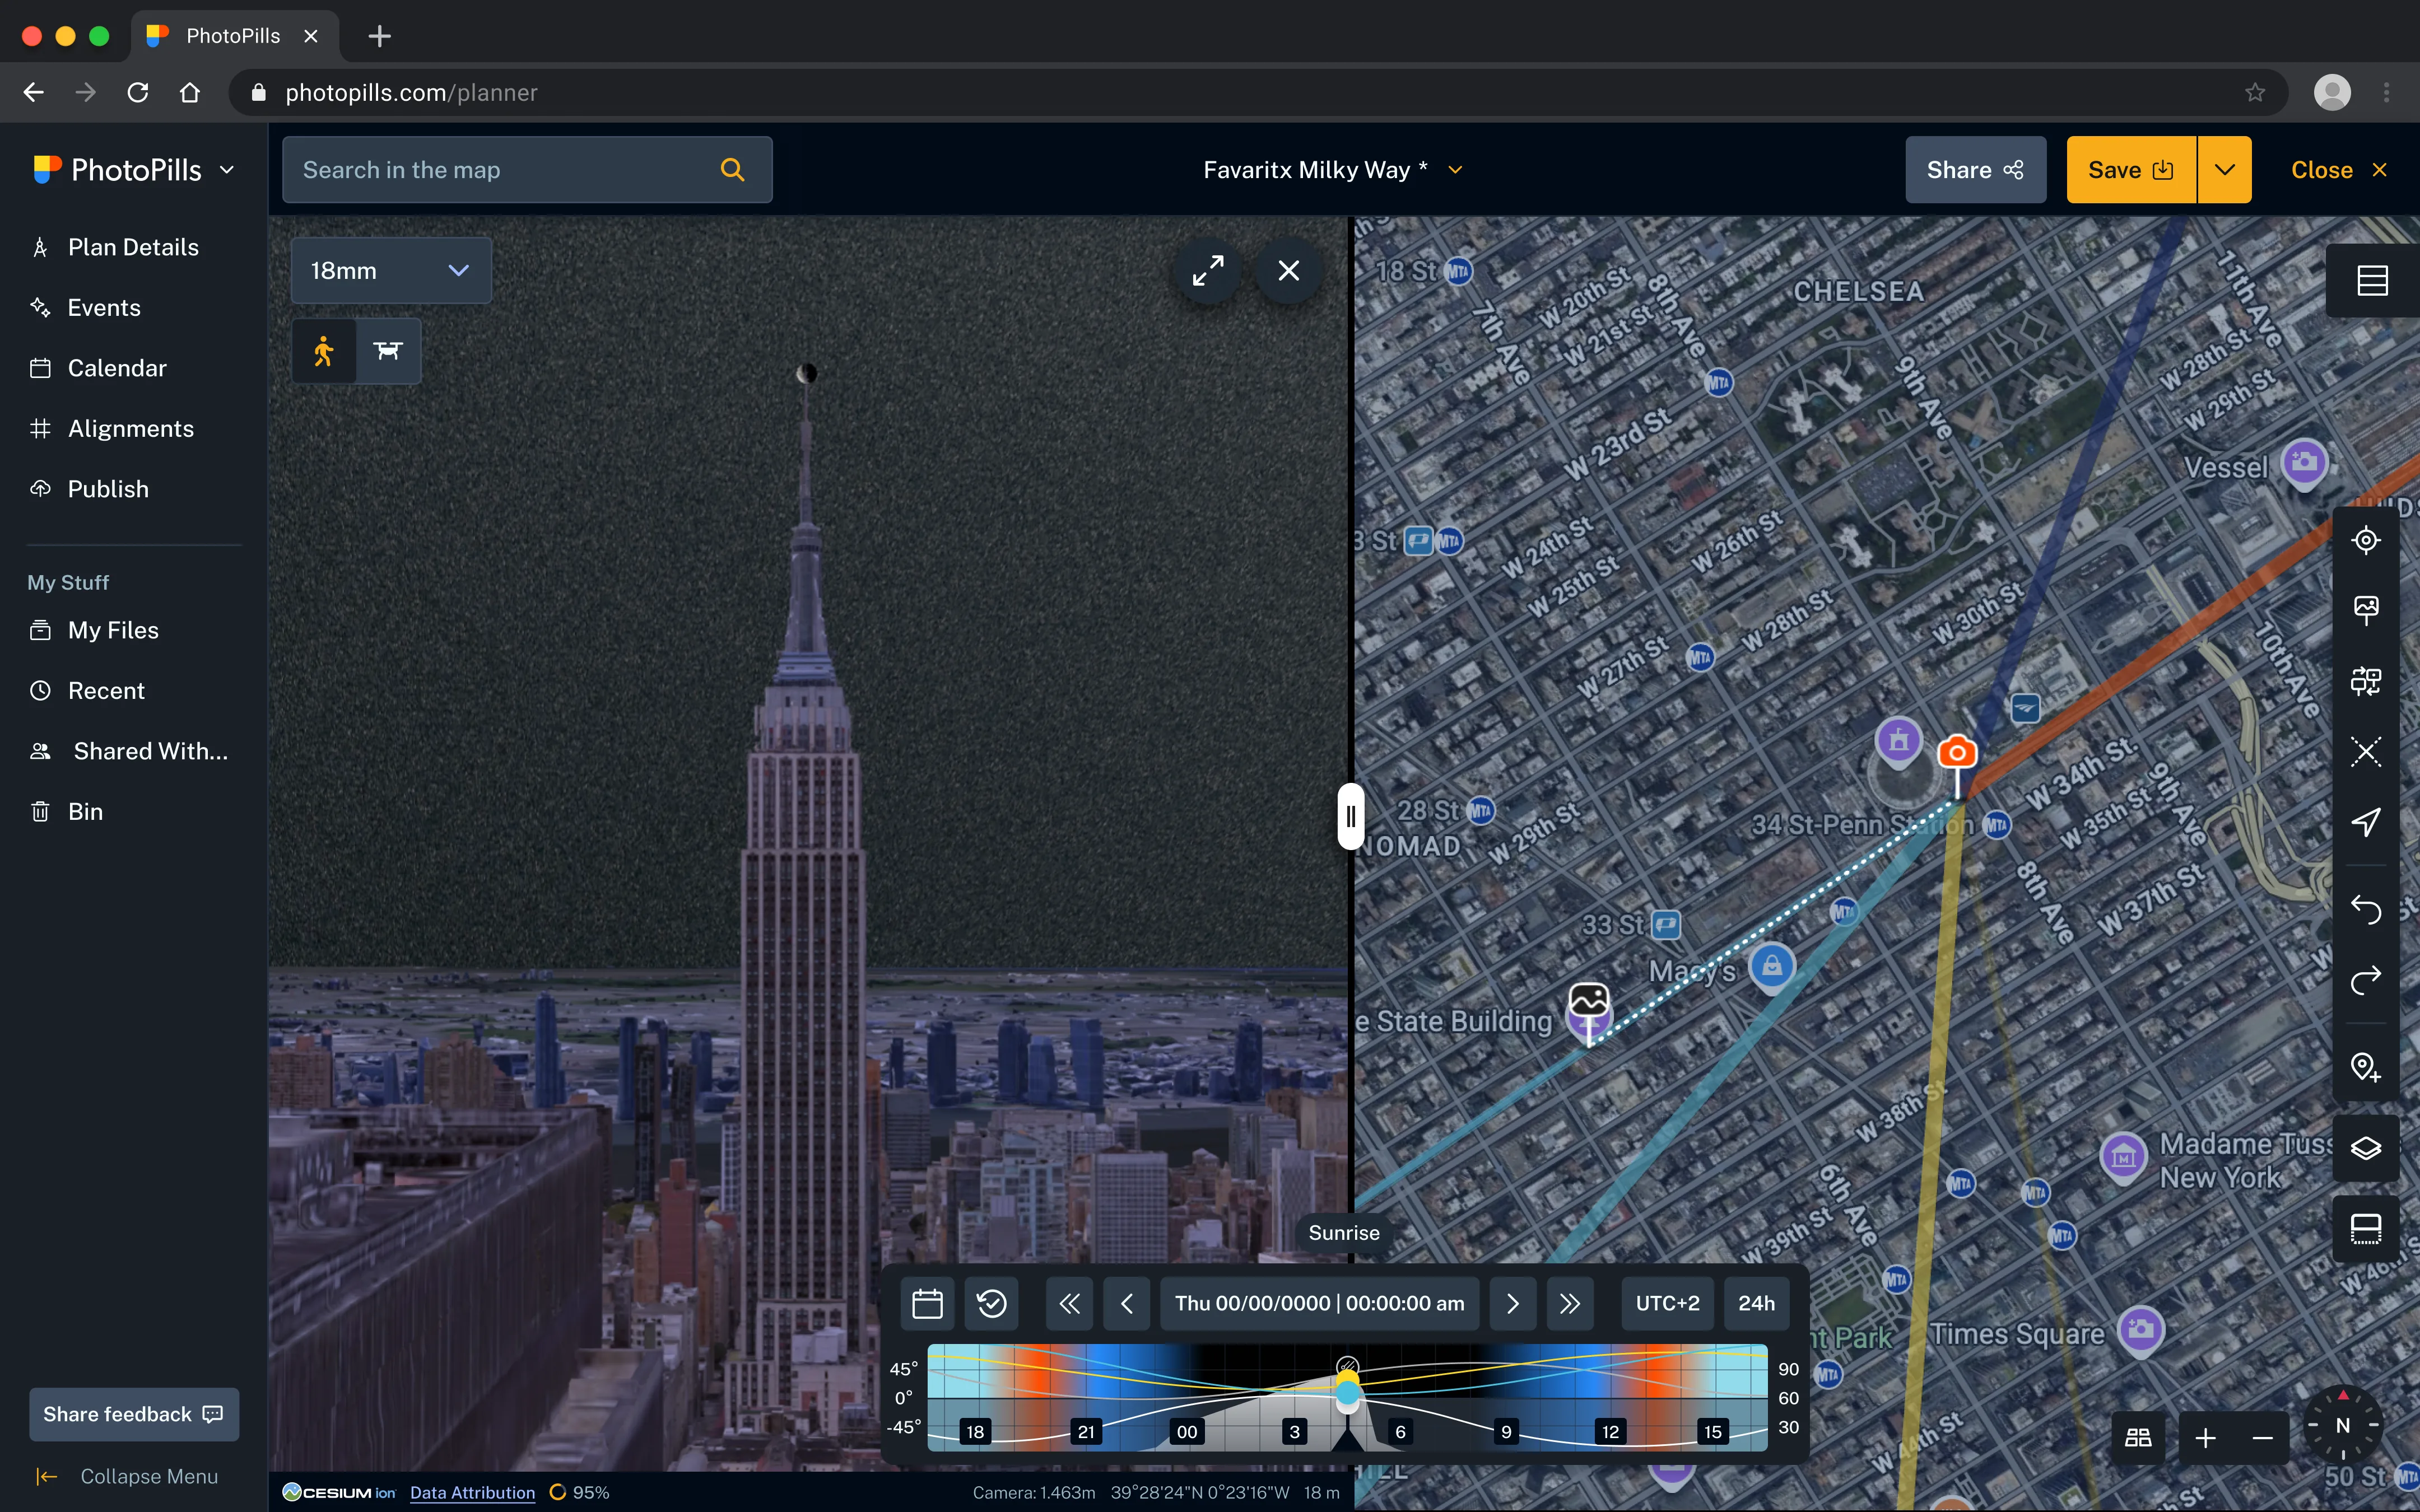Switch to drone view mode icon
The image size is (2420, 1512).
tap(388, 351)
